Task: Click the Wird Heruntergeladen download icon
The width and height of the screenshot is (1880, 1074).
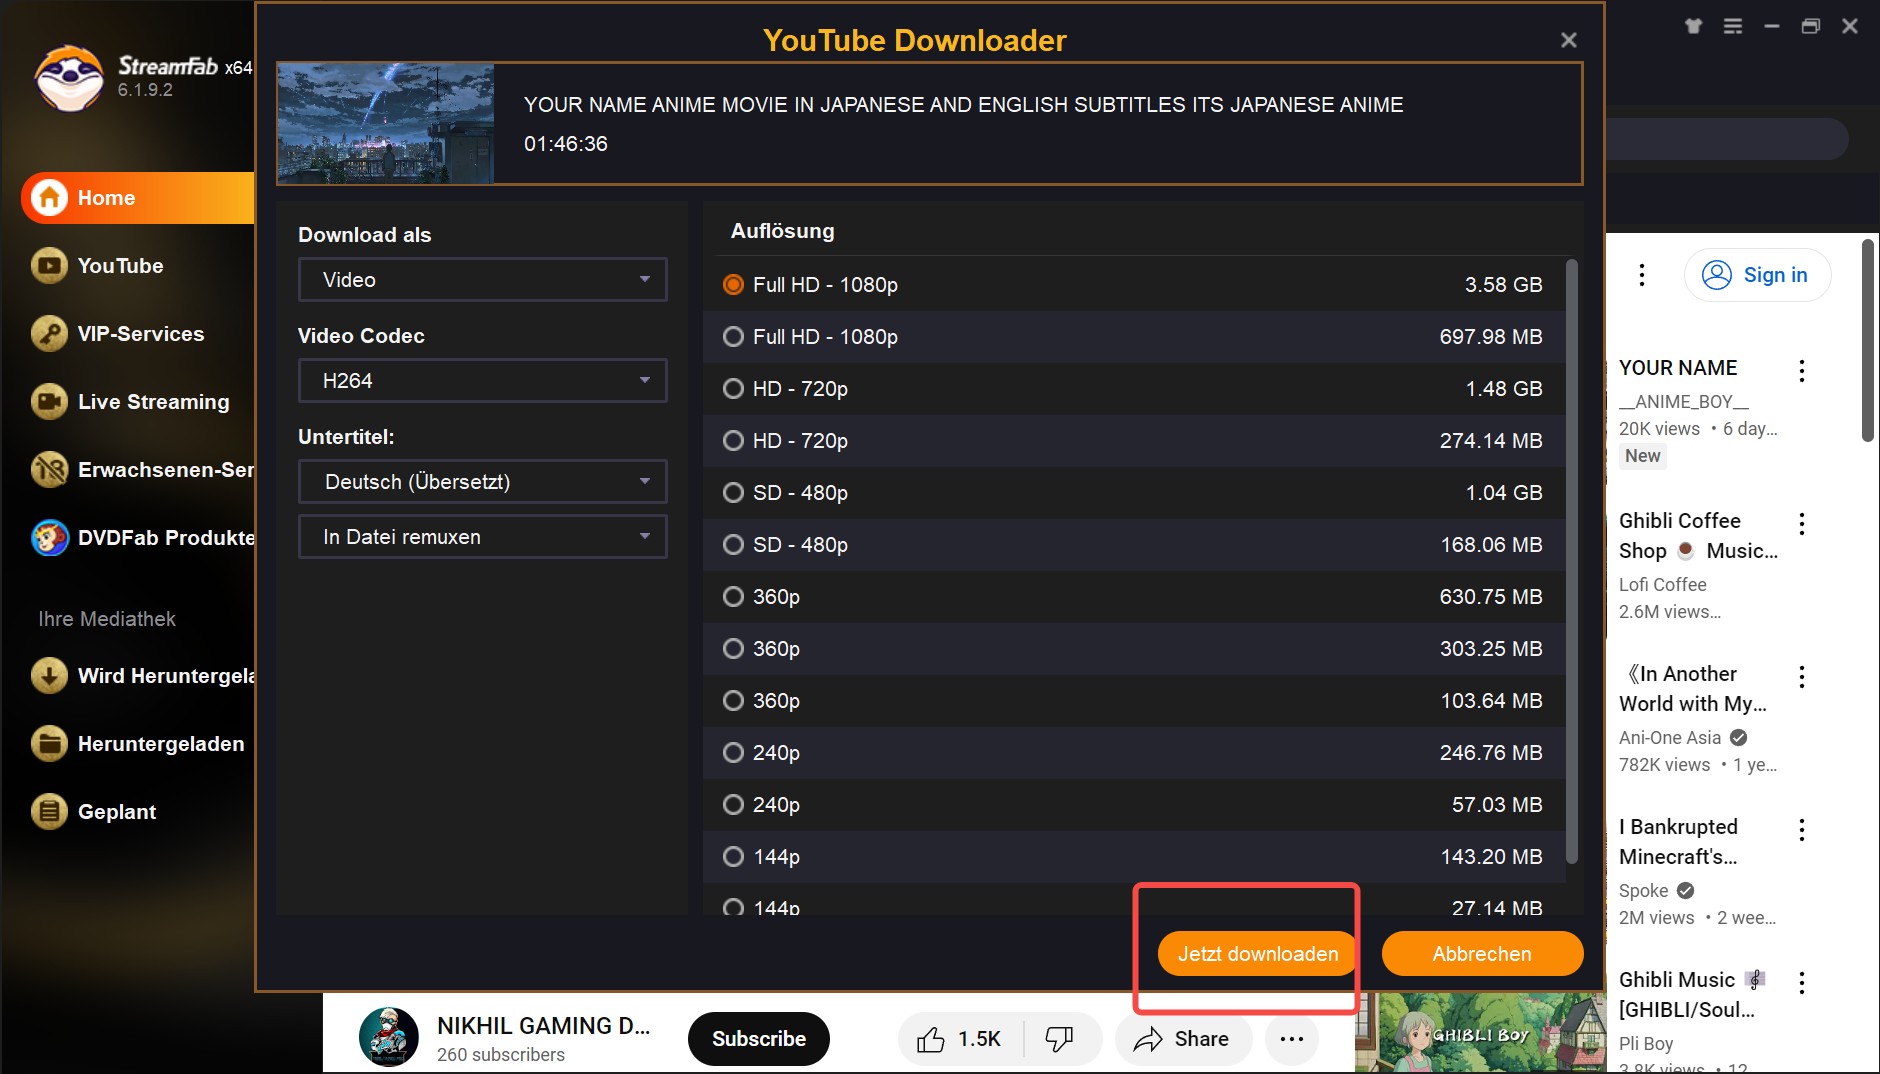Action: pos(49,676)
